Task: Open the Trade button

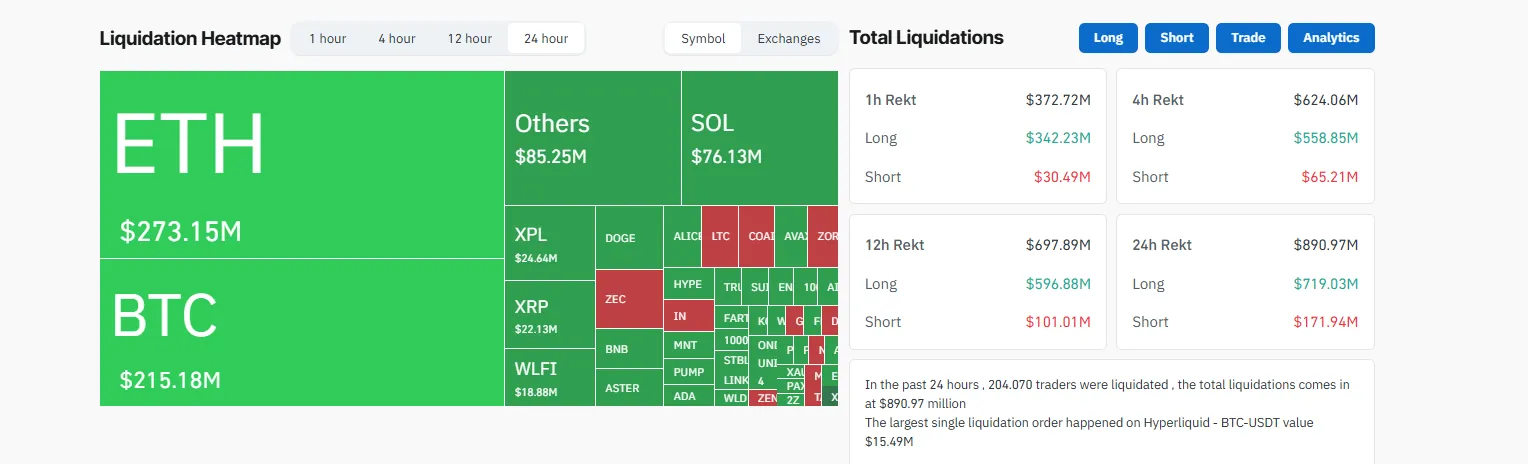Action: (x=1248, y=38)
